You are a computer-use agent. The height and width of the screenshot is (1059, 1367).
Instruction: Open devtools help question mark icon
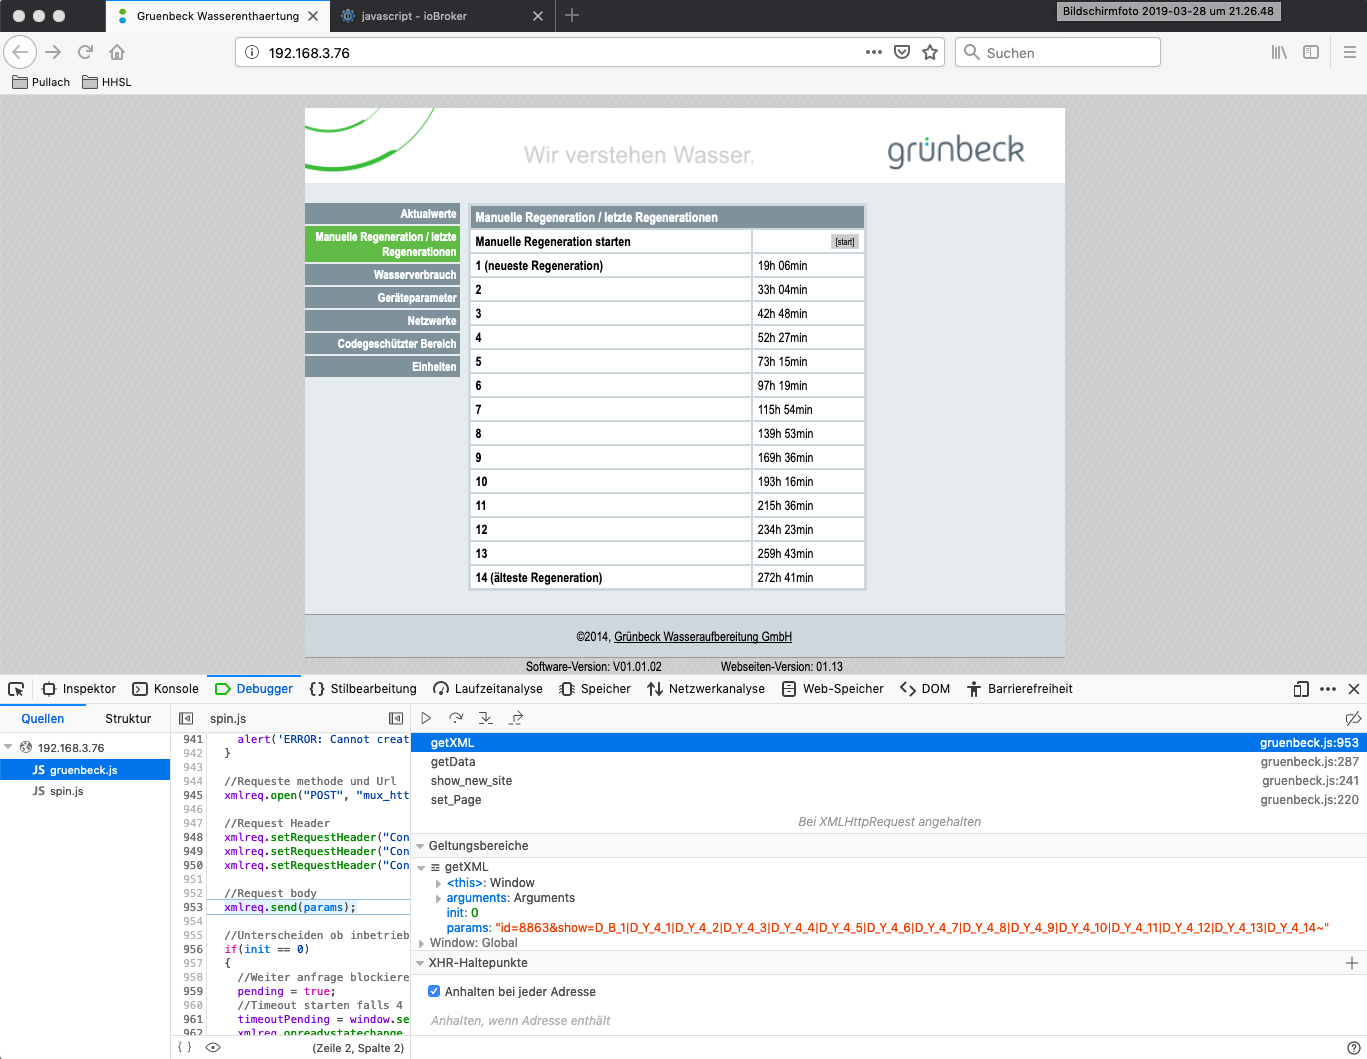(1354, 1047)
